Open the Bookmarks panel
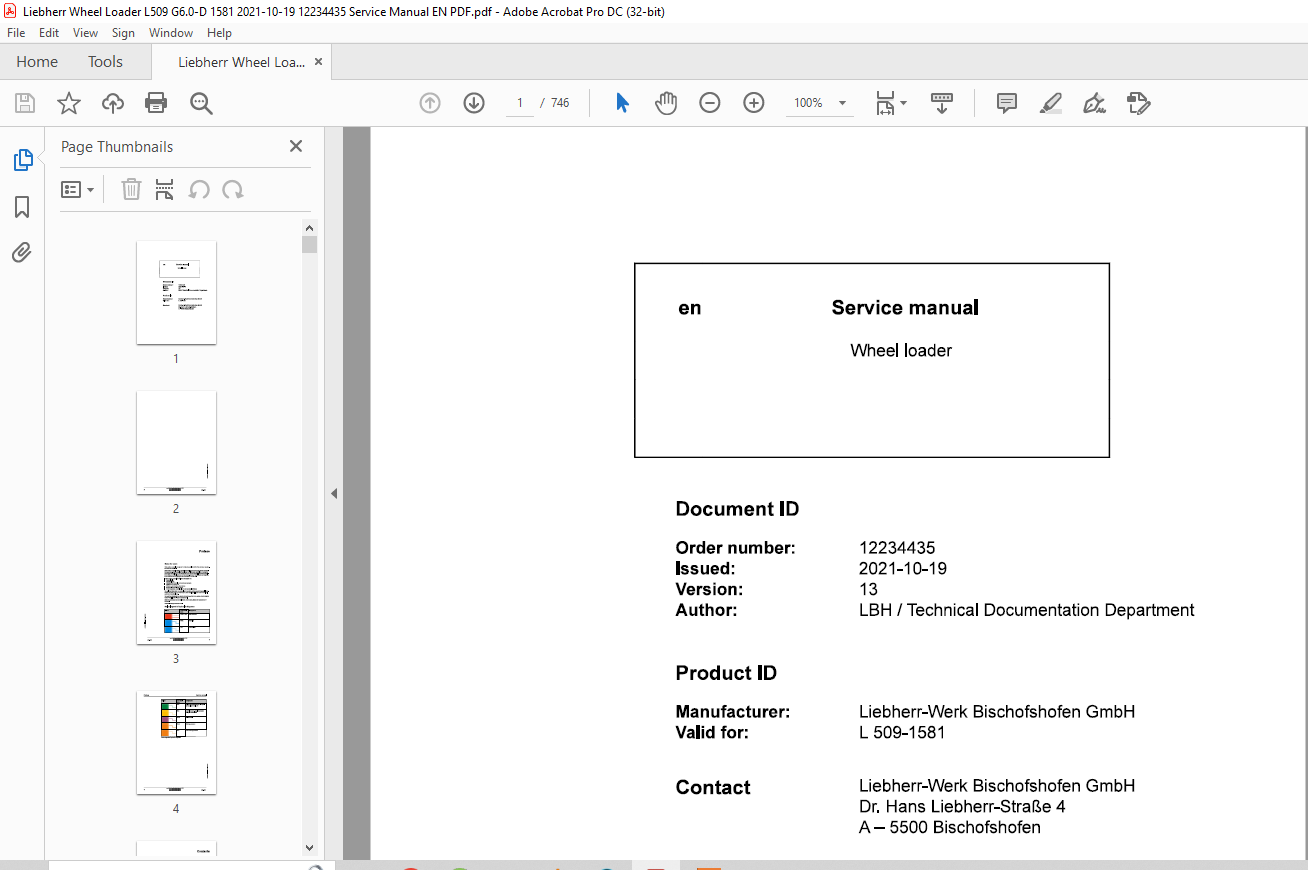Screen dimensions: 1308x870 22,207
